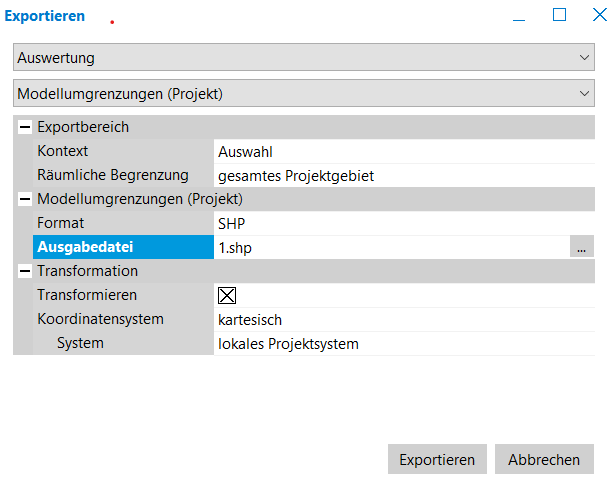Collapse the Modellumgrenzungen (Projekt) property group
612x490 pixels.
24,199
